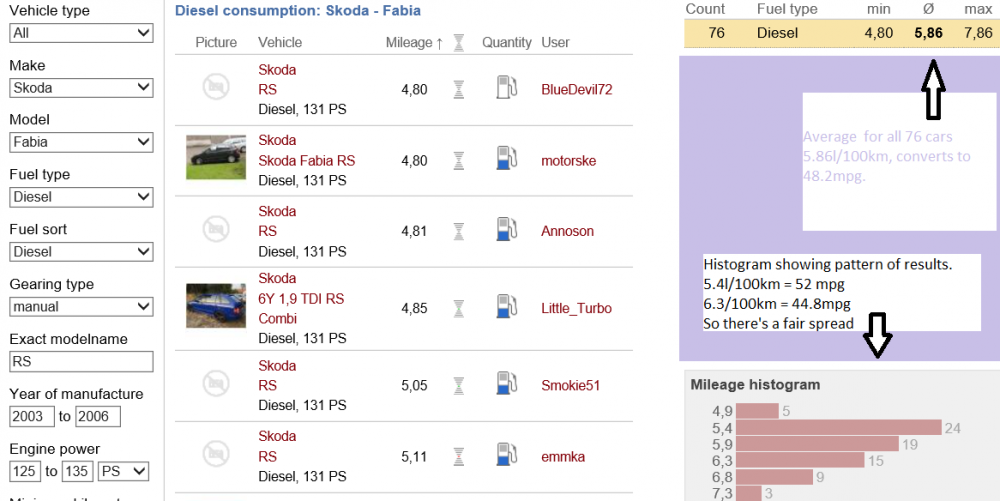Open the Skoda Fabia RS vehicle link
The image size is (1000, 501).
click(306, 161)
